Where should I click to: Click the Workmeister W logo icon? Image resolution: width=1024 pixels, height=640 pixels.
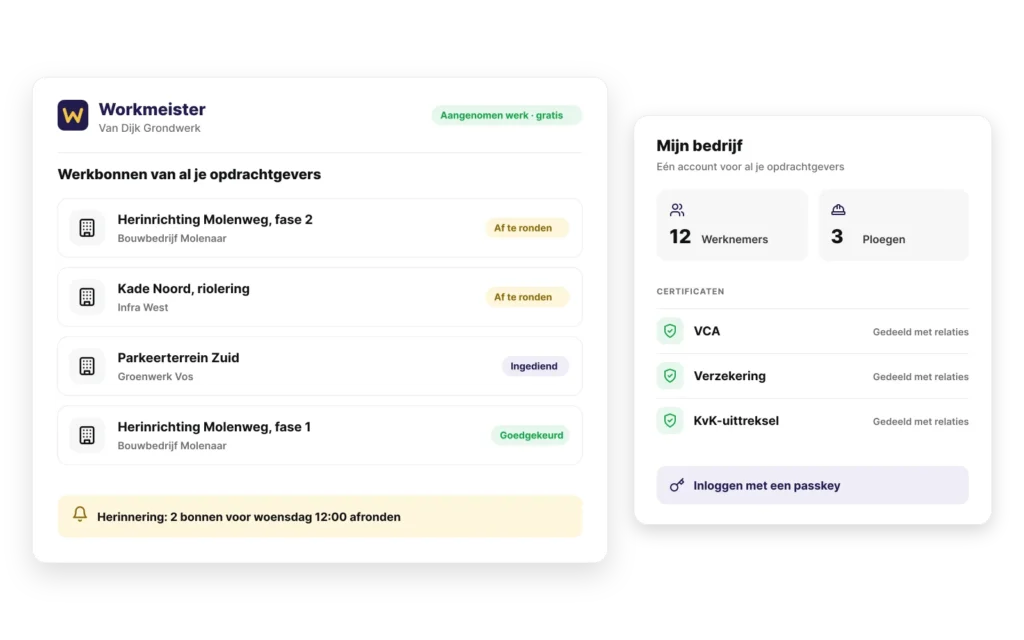tap(72, 115)
